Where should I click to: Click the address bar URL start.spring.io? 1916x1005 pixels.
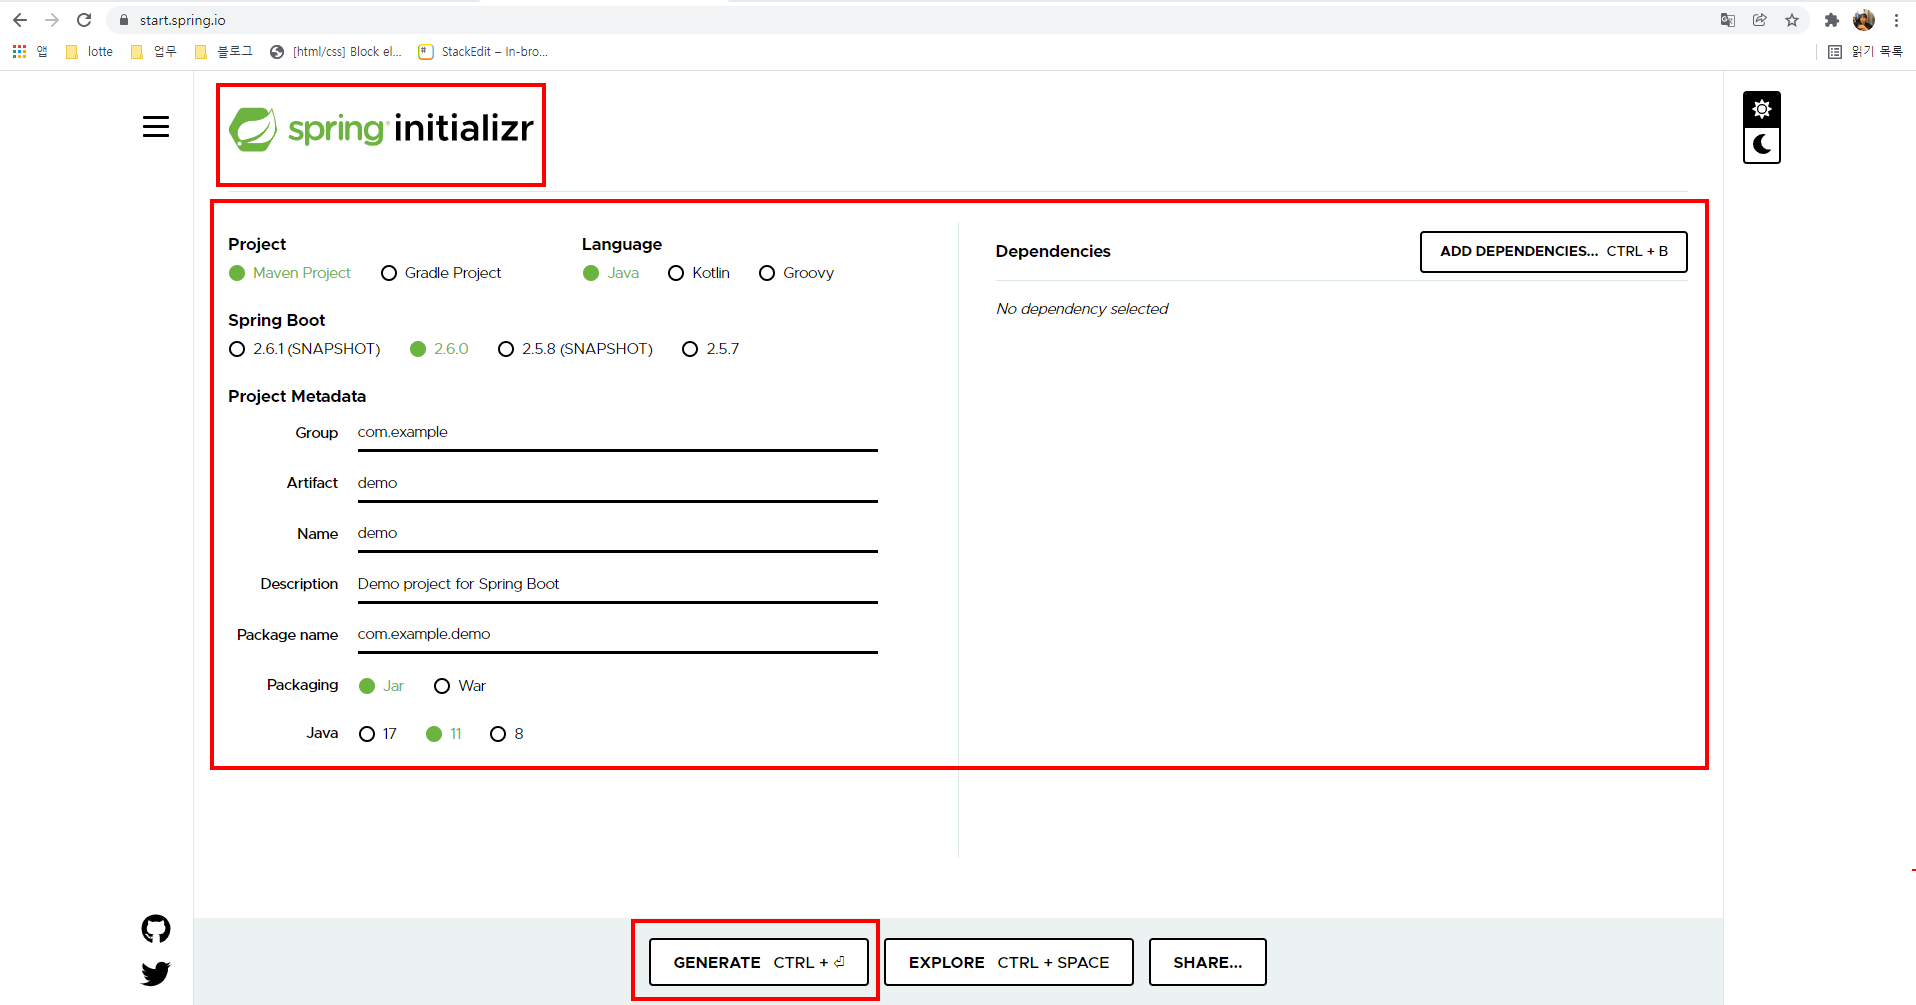pyautogui.click(x=183, y=20)
